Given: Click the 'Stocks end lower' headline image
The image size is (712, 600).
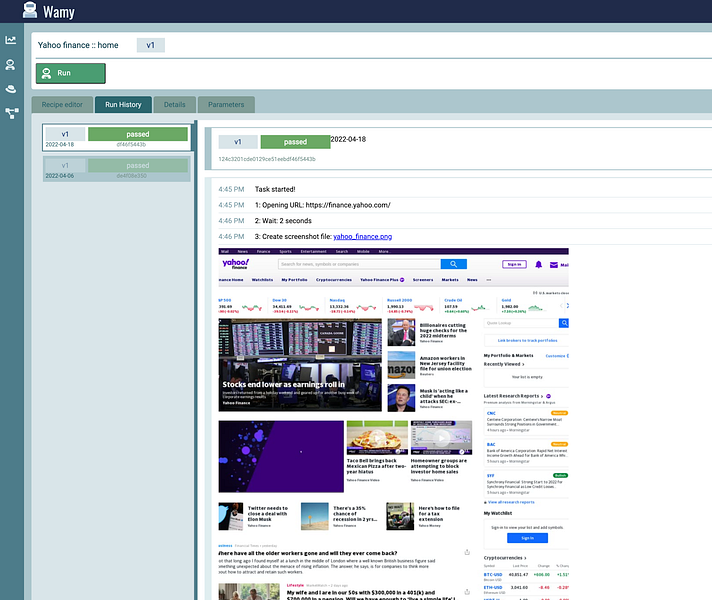Looking at the screenshot, I should (x=300, y=365).
